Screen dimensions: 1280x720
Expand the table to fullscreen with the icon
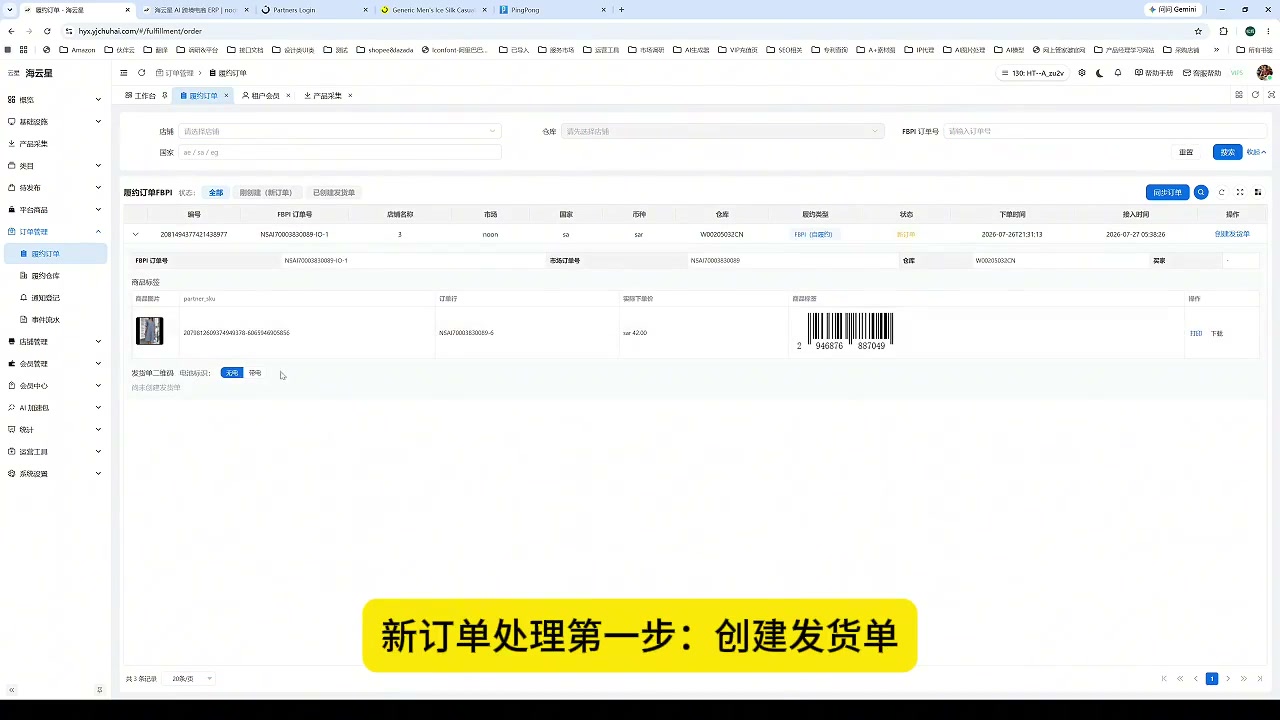1240,192
